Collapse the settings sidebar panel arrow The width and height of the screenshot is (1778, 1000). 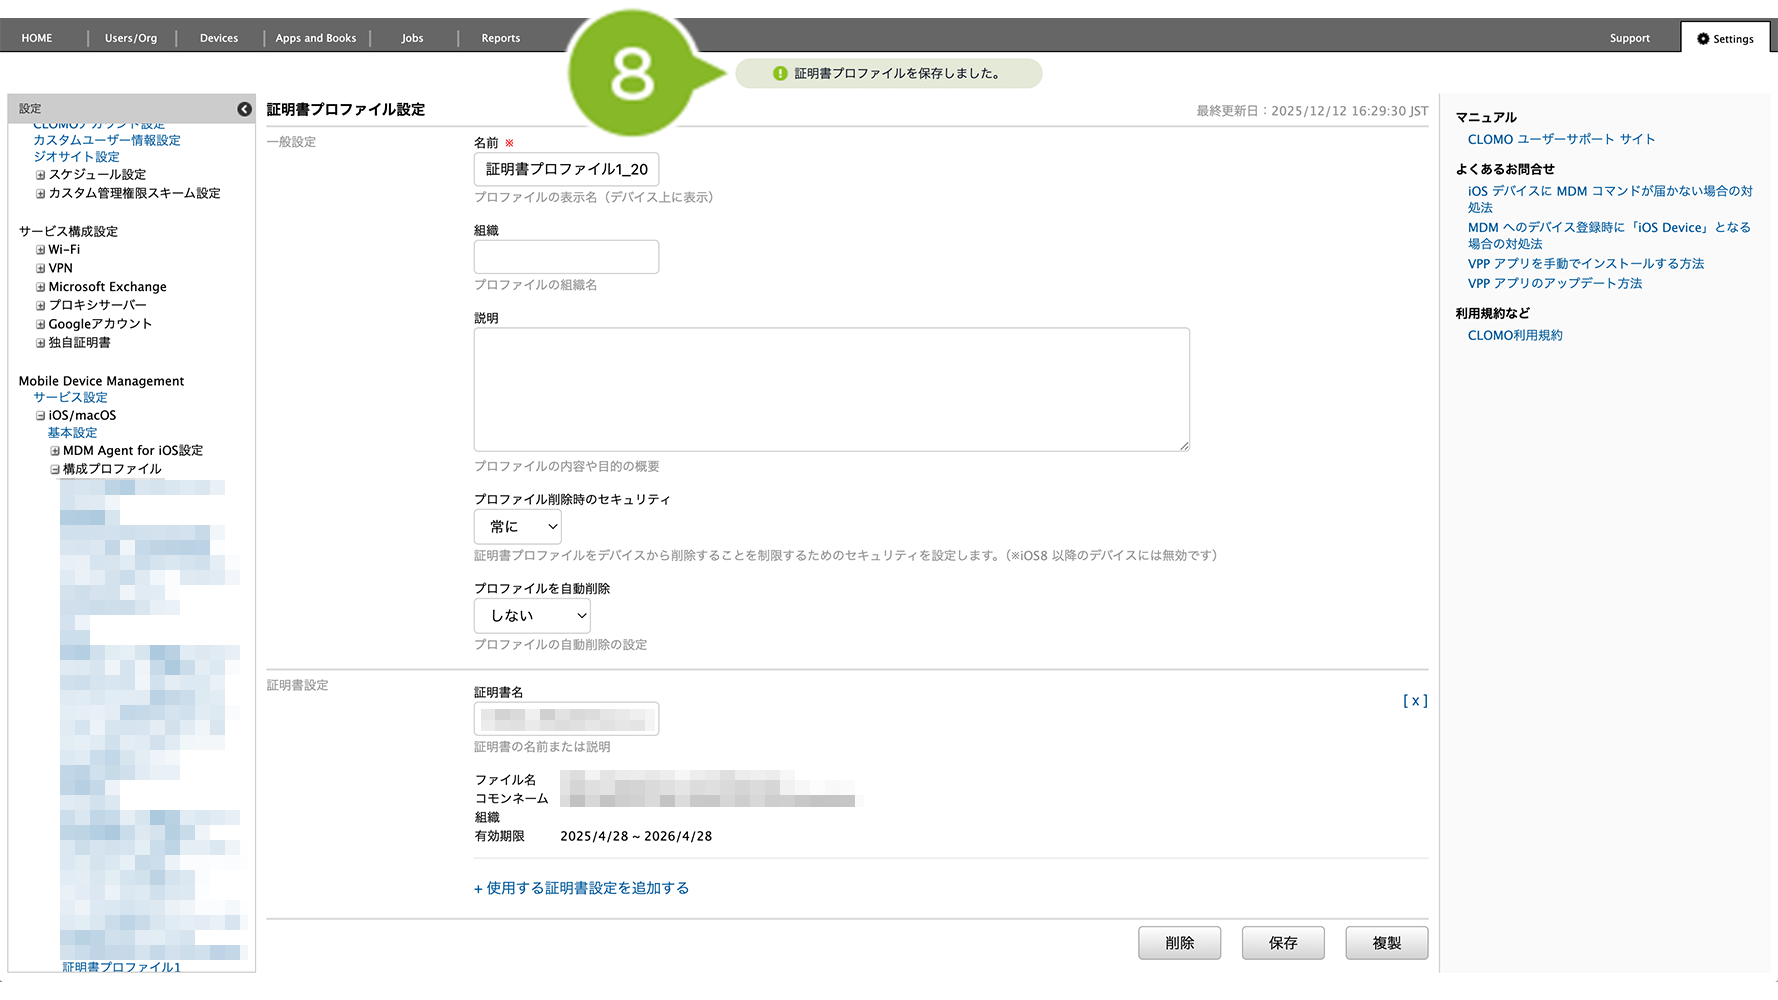click(x=244, y=109)
